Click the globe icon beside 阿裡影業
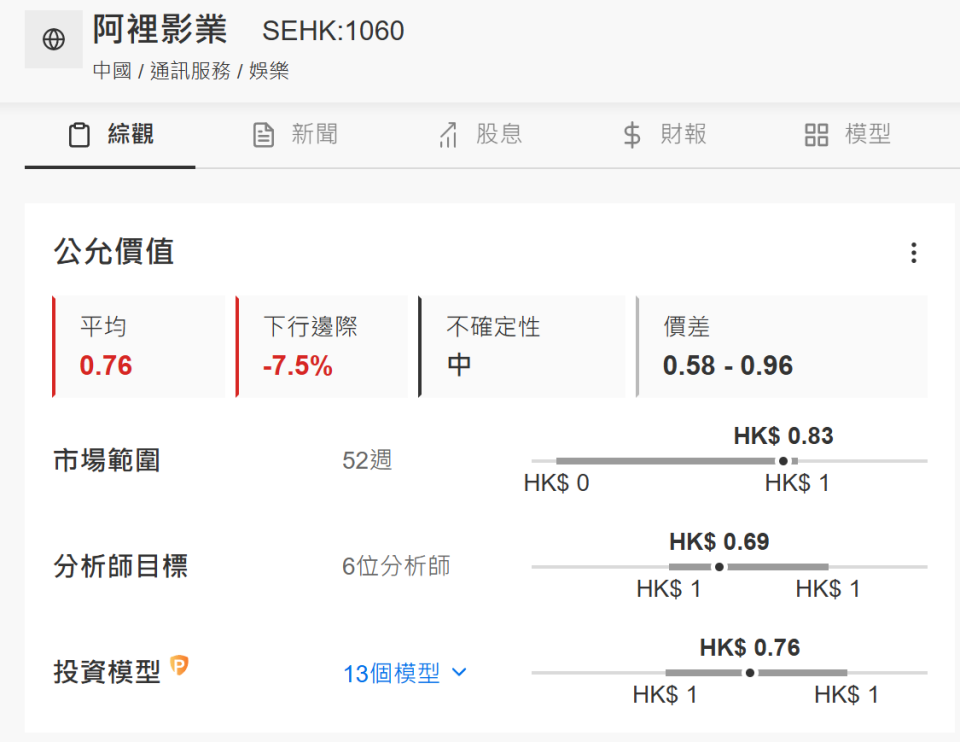Viewport: 960px width, 742px height. [53, 39]
